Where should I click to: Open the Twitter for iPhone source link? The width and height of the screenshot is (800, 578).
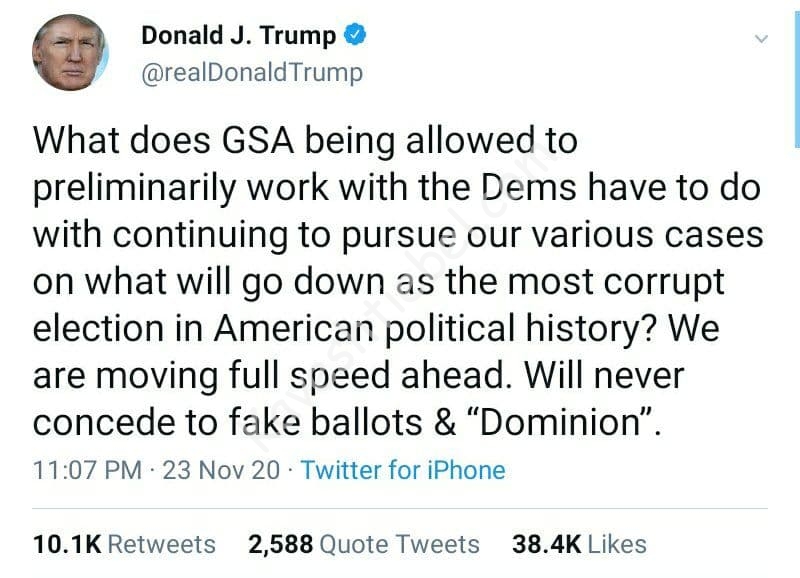pyautogui.click(x=403, y=470)
